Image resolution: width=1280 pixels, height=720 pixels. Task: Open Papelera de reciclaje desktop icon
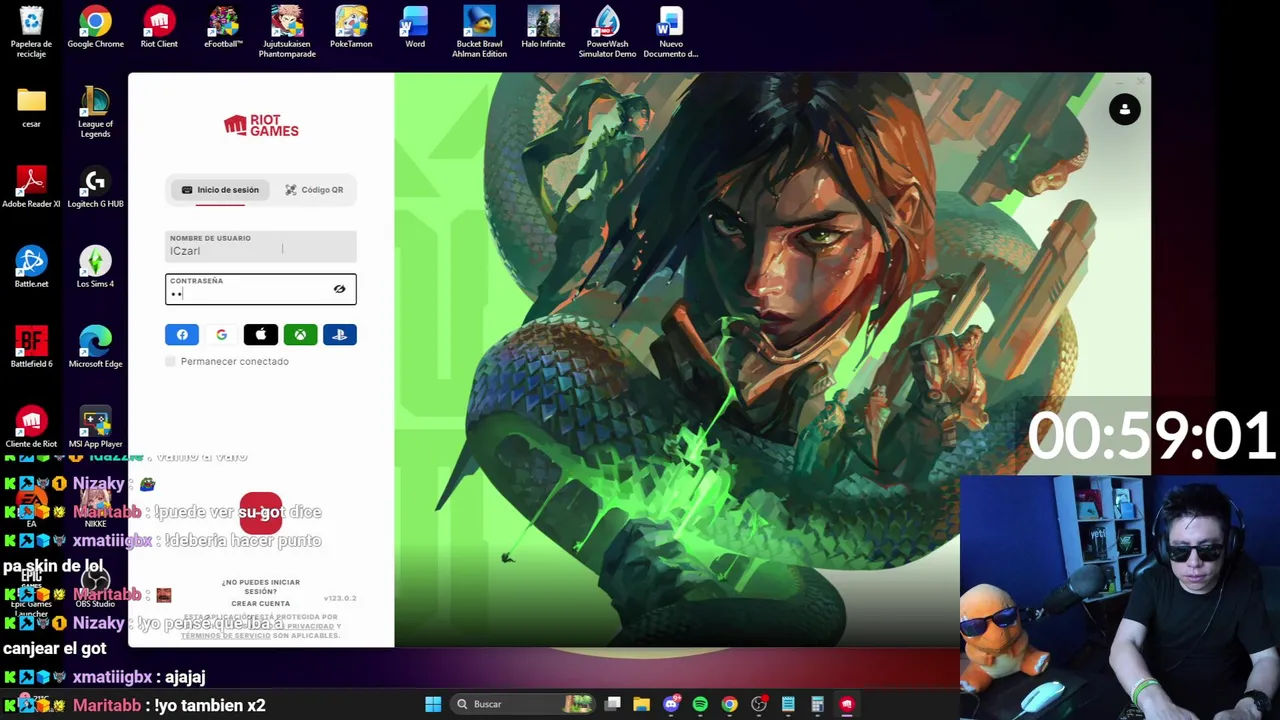coord(31,32)
